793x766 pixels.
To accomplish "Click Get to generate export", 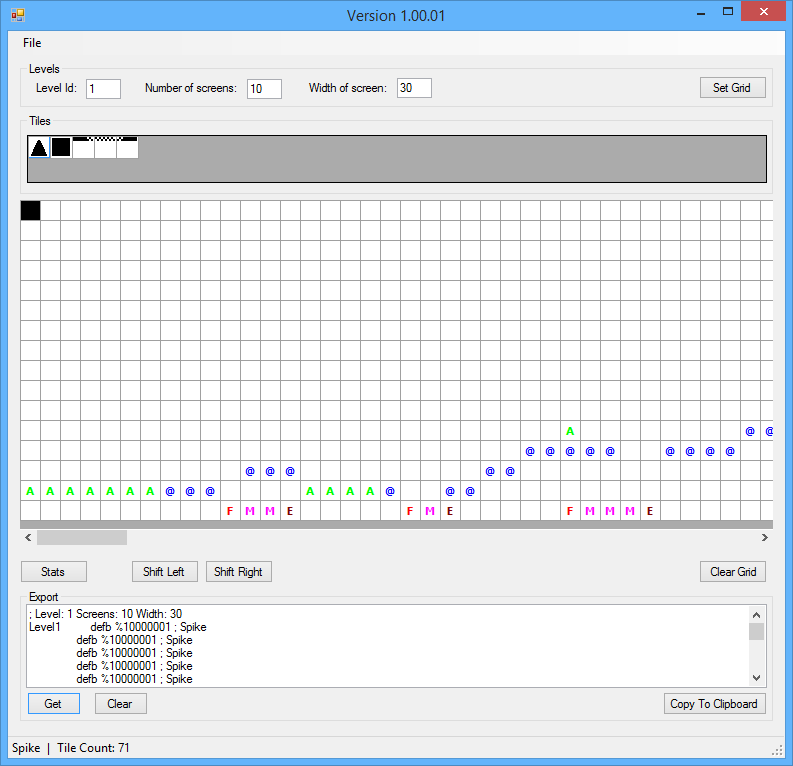I will click(x=54, y=703).
